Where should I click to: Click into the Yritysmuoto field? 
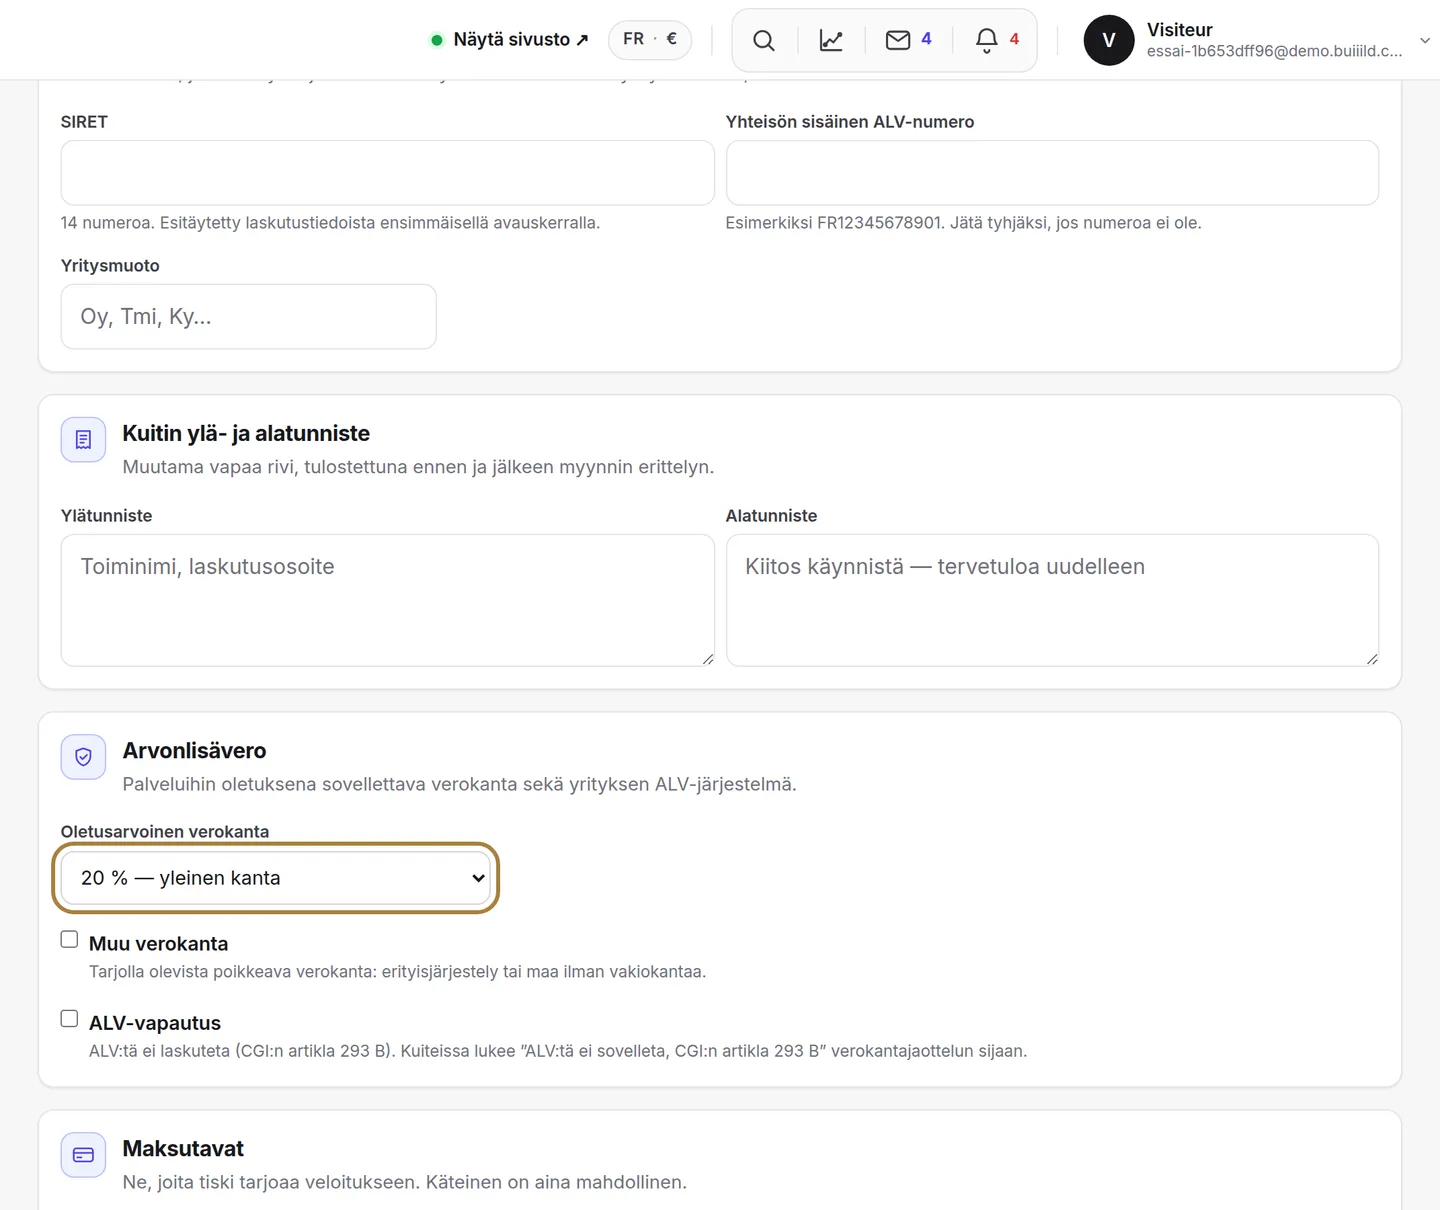(x=248, y=317)
